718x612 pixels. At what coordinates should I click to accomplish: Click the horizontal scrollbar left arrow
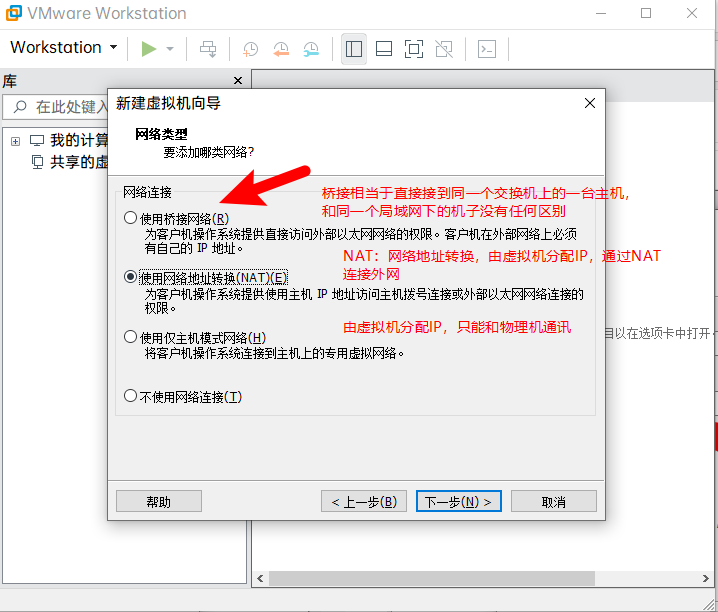coord(260,578)
